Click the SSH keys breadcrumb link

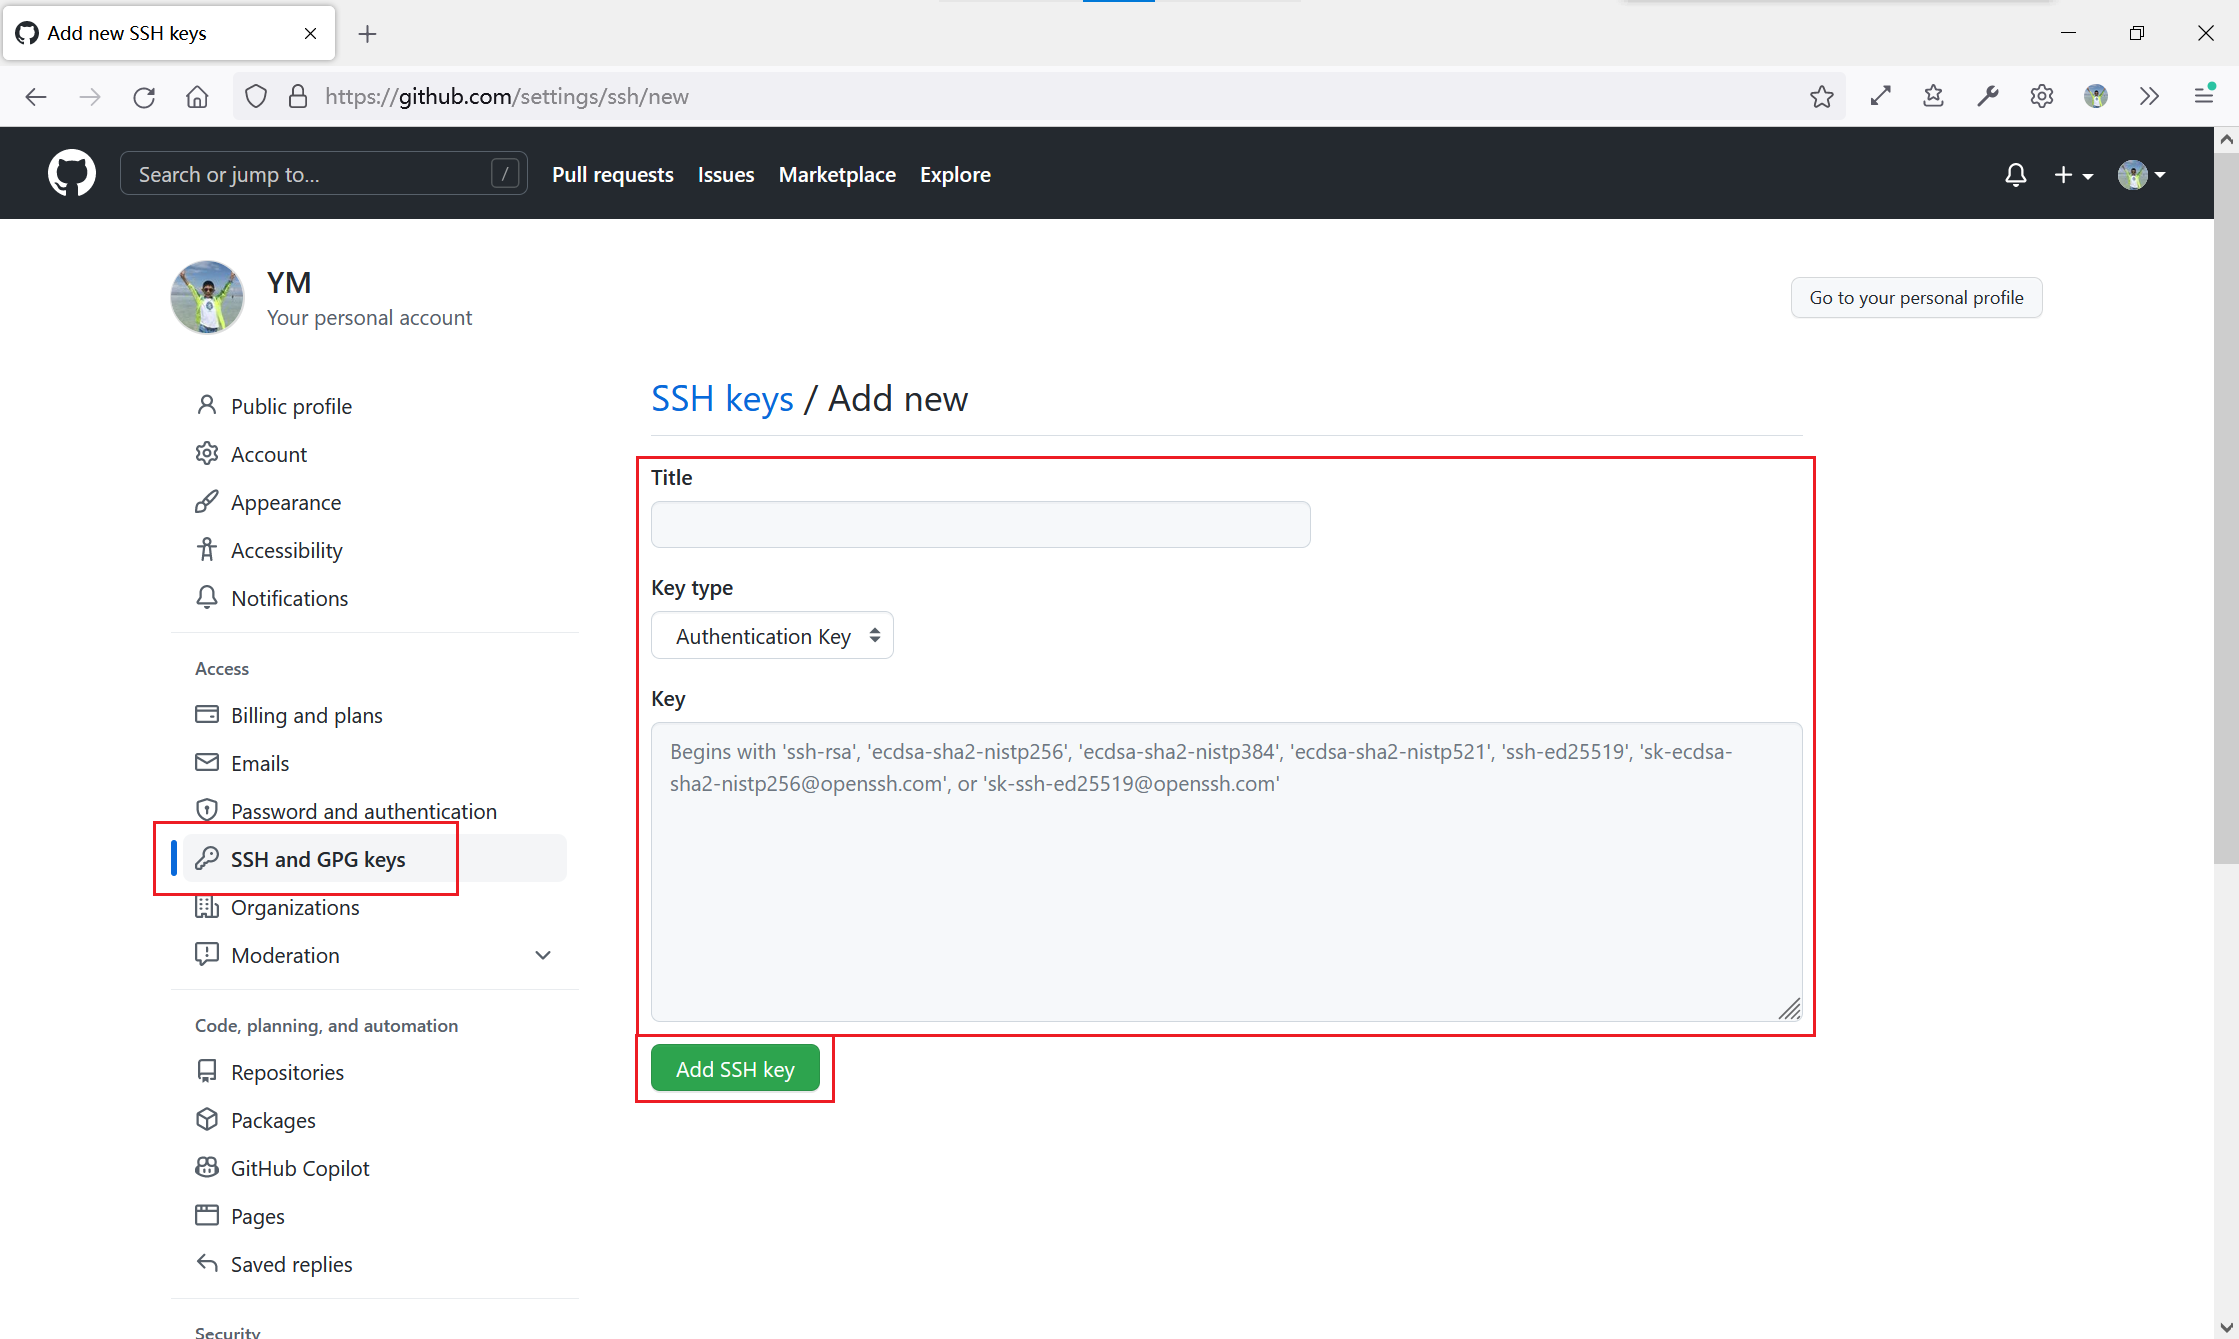[722, 399]
